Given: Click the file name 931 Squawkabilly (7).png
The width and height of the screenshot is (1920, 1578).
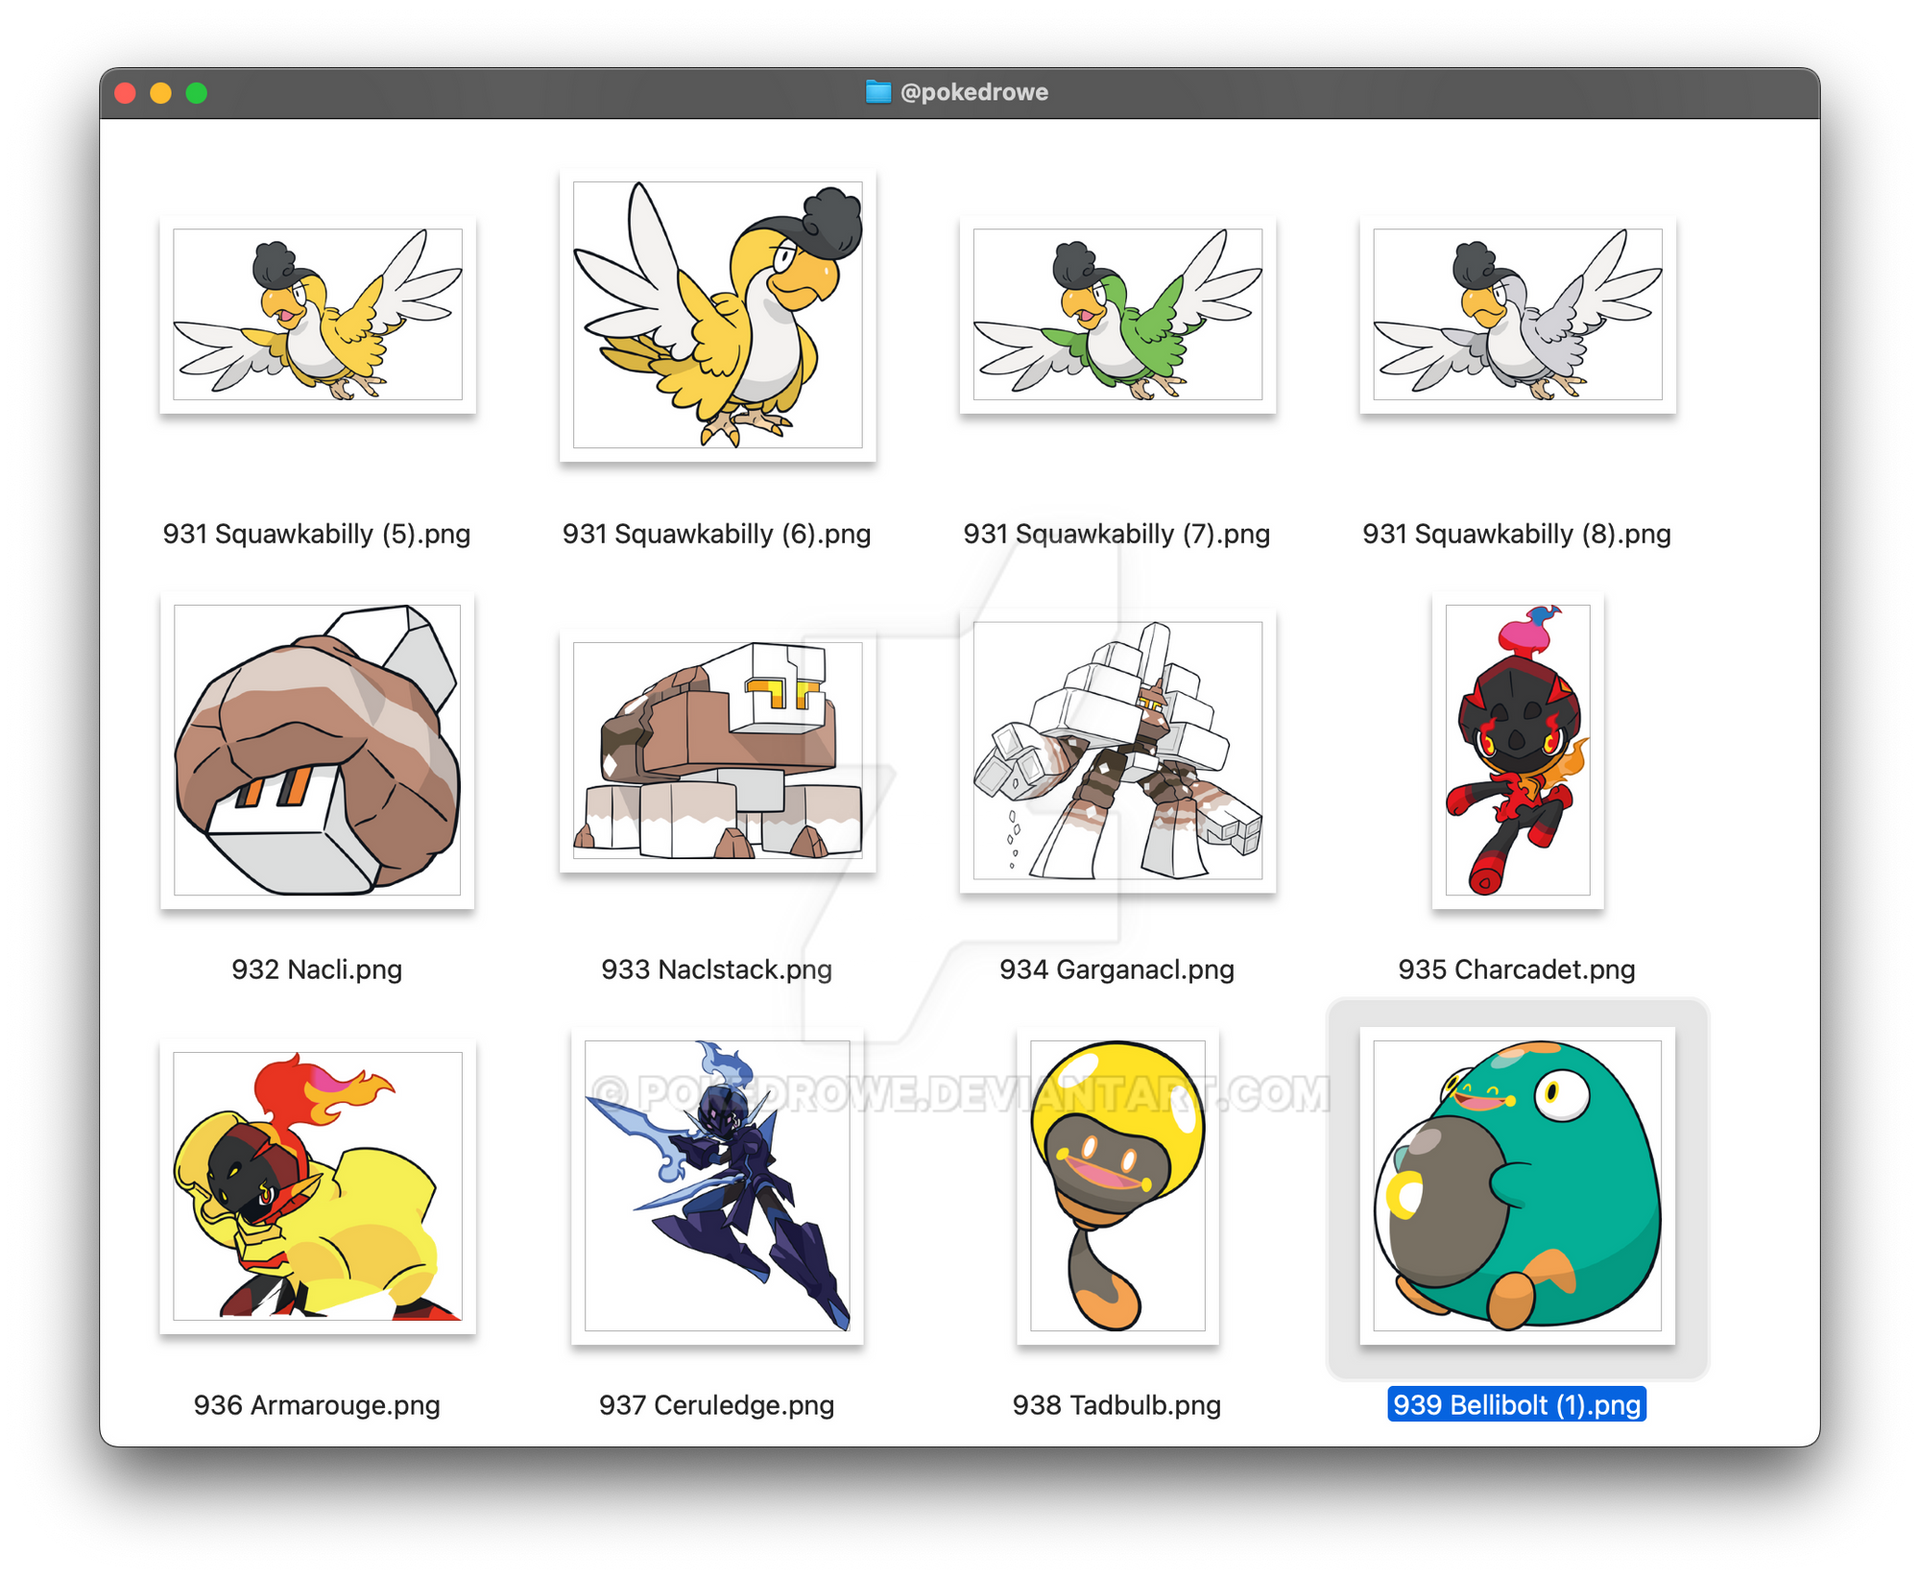Looking at the screenshot, I should click(1117, 534).
